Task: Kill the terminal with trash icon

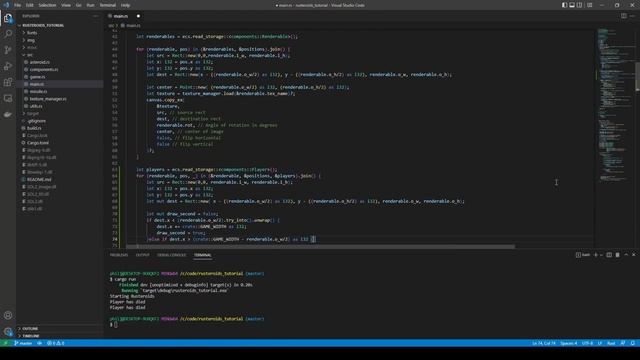Action: pos(618,255)
